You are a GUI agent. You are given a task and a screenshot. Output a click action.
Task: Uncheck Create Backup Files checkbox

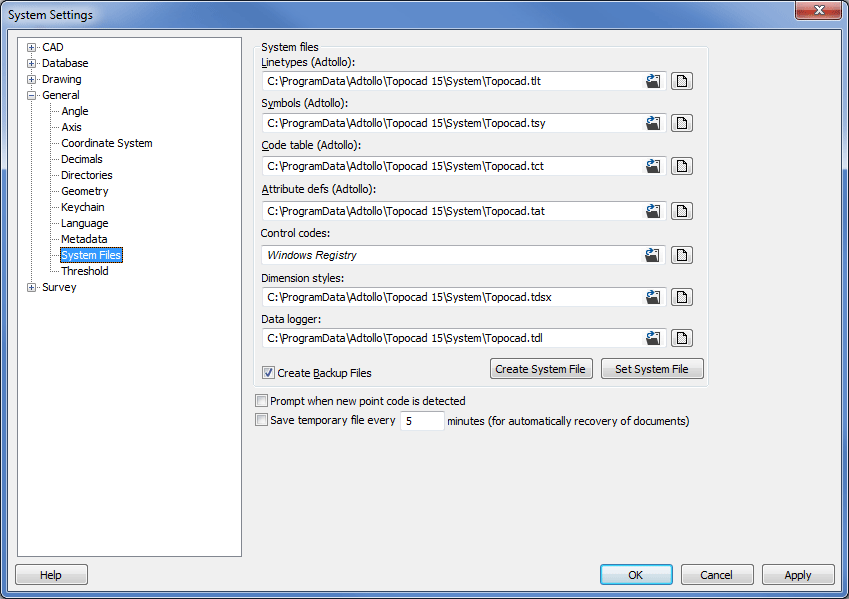point(269,373)
